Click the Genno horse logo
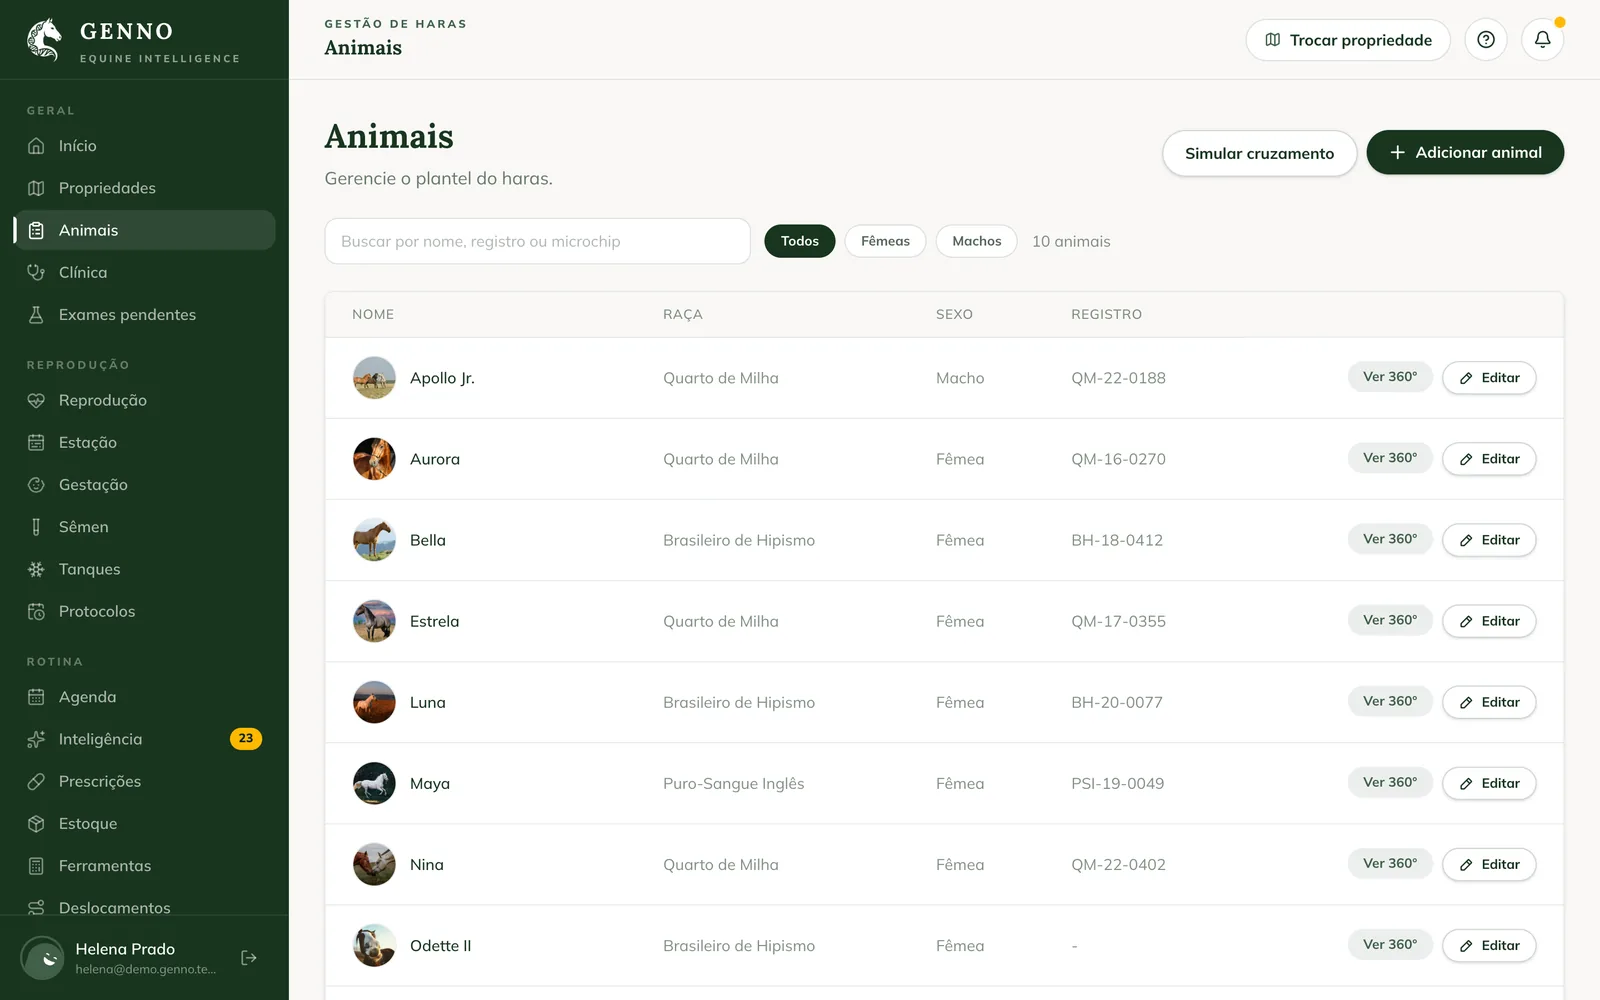Image resolution: width=1600 pixels, height=1000 pixels. (x=44, y=40)
